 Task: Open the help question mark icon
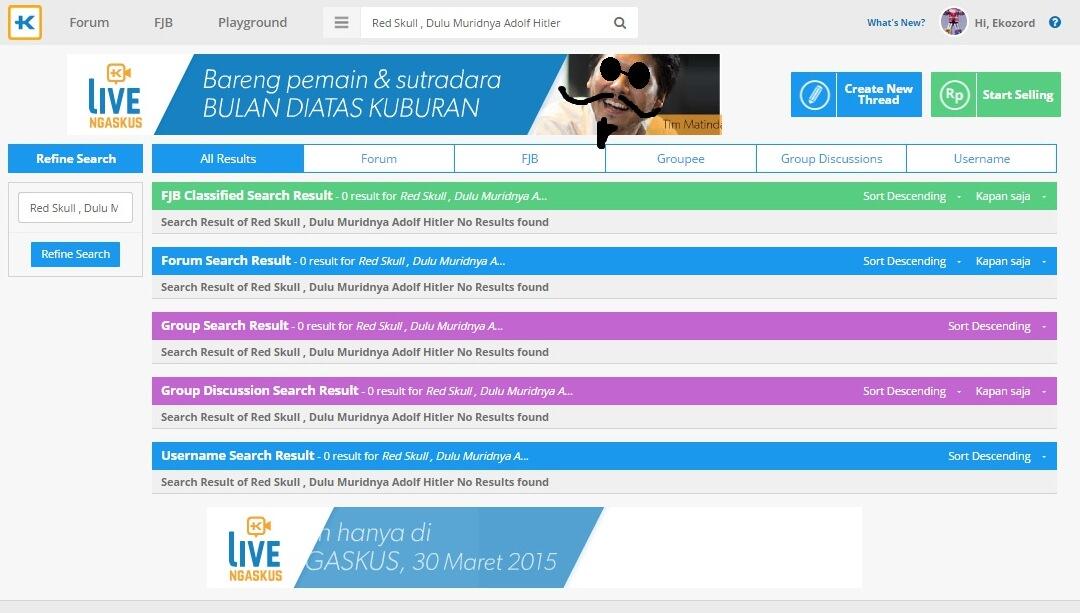pyautogui.click(x=1055, y=22)
